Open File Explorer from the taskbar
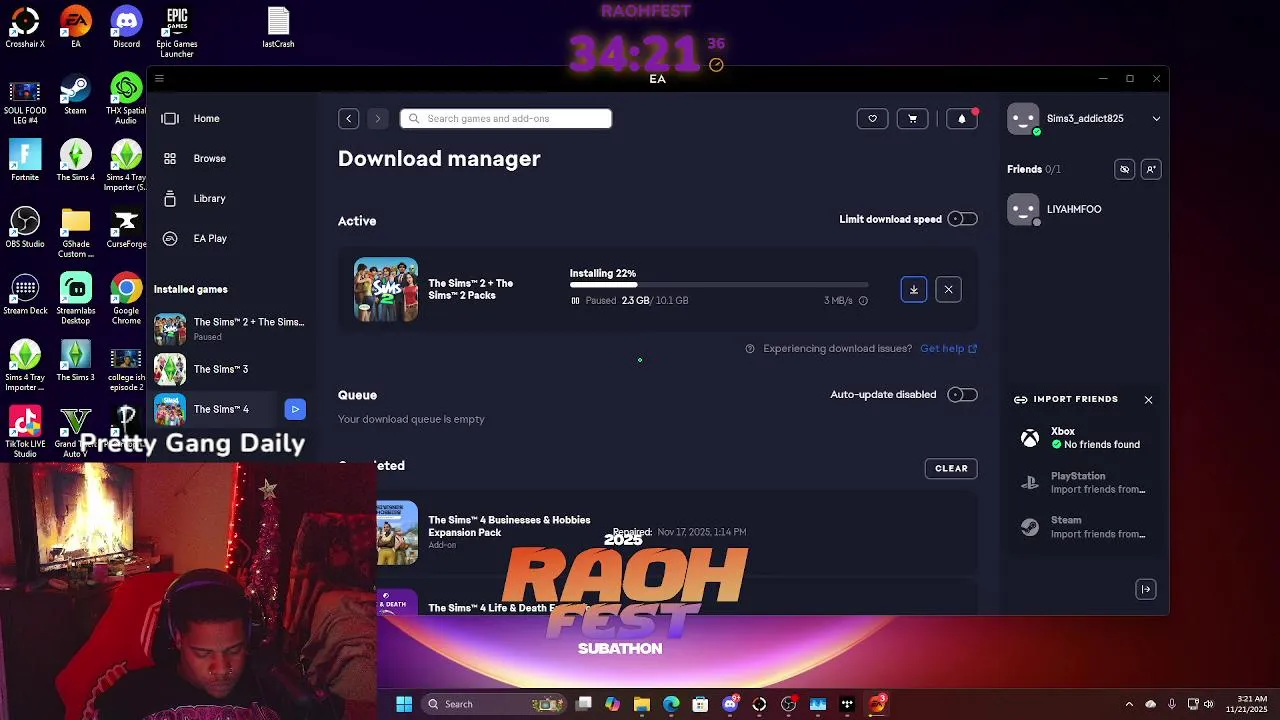Viewport: 1280px width, 720px height. tap(642, 704)
